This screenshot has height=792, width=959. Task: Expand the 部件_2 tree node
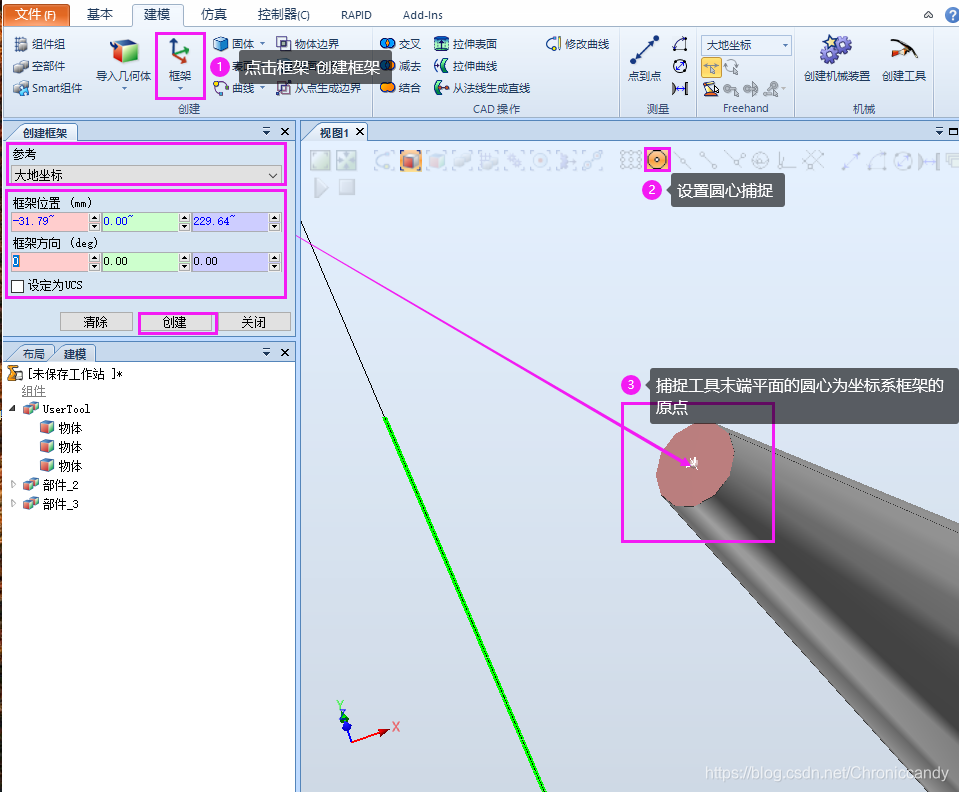(x=13, y=484)
